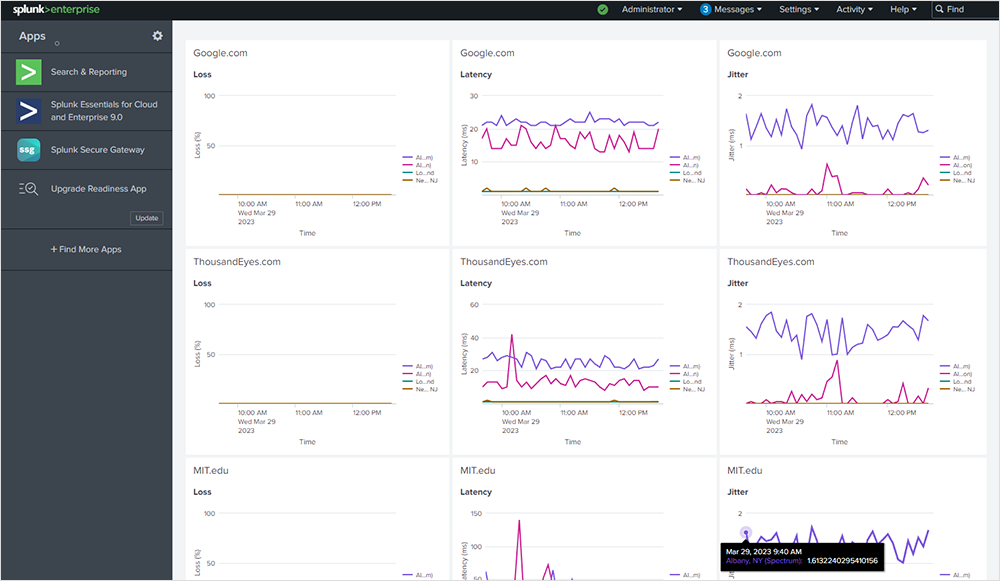Click the Find search magnifier icon
The width and height of the screenshot is (1000, 581).
(x=940, y=9)
